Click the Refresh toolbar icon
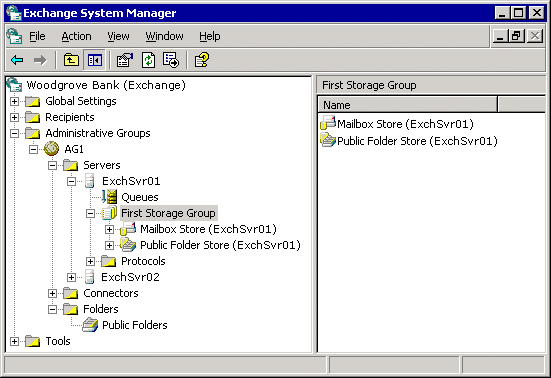The width and height of the screenshot is (551, 378). (148, 60)
